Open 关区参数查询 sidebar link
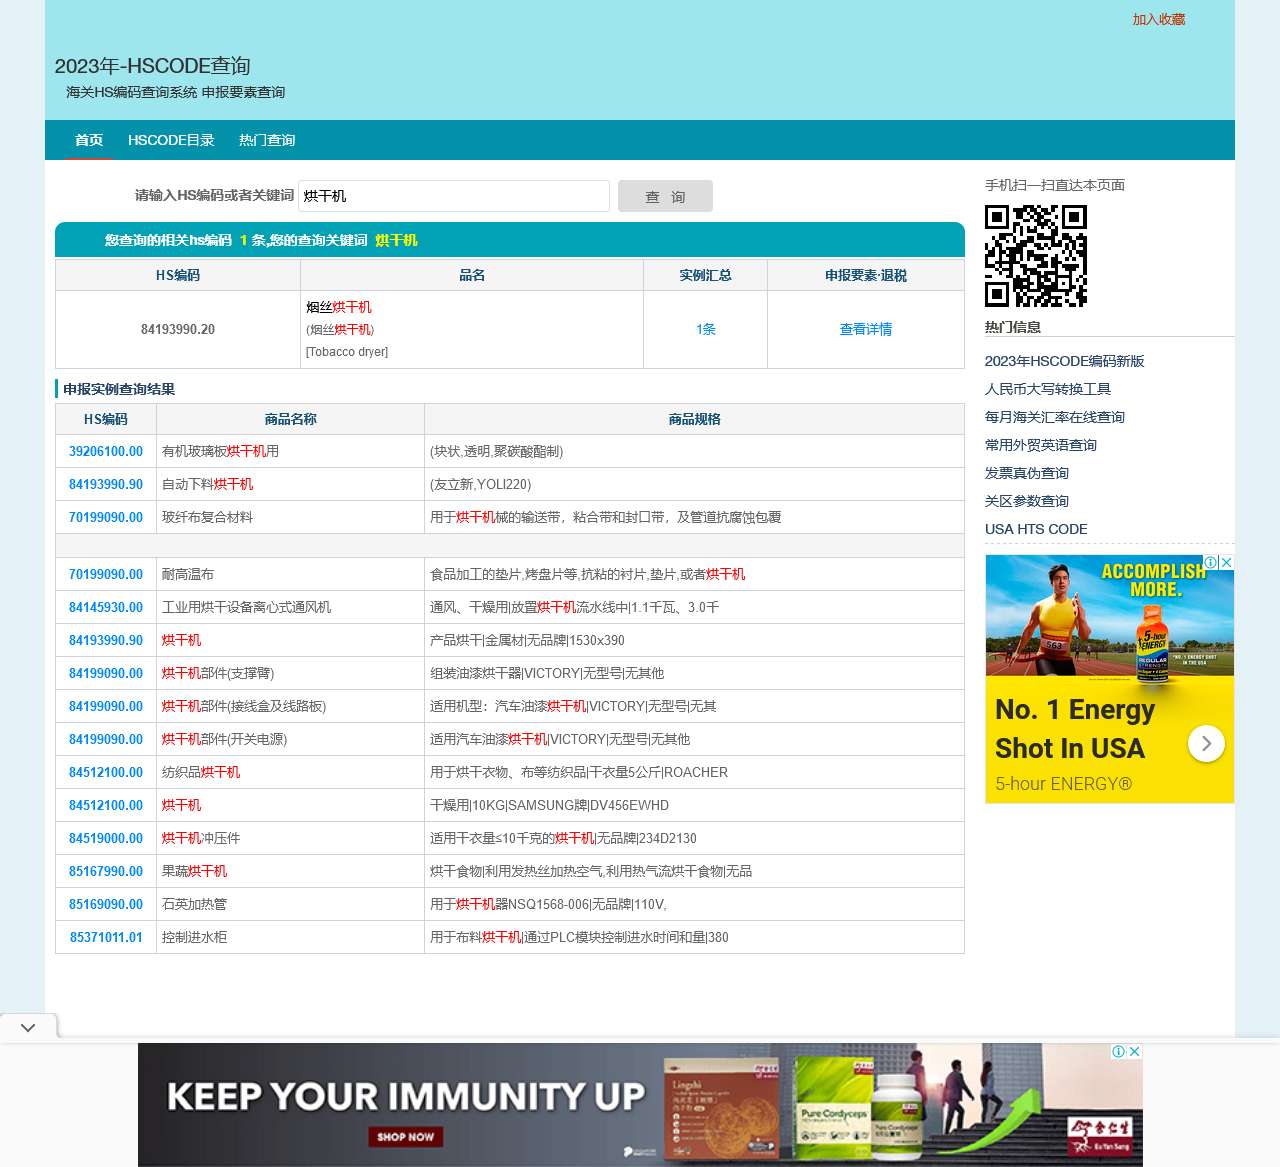 (1027, 501)
